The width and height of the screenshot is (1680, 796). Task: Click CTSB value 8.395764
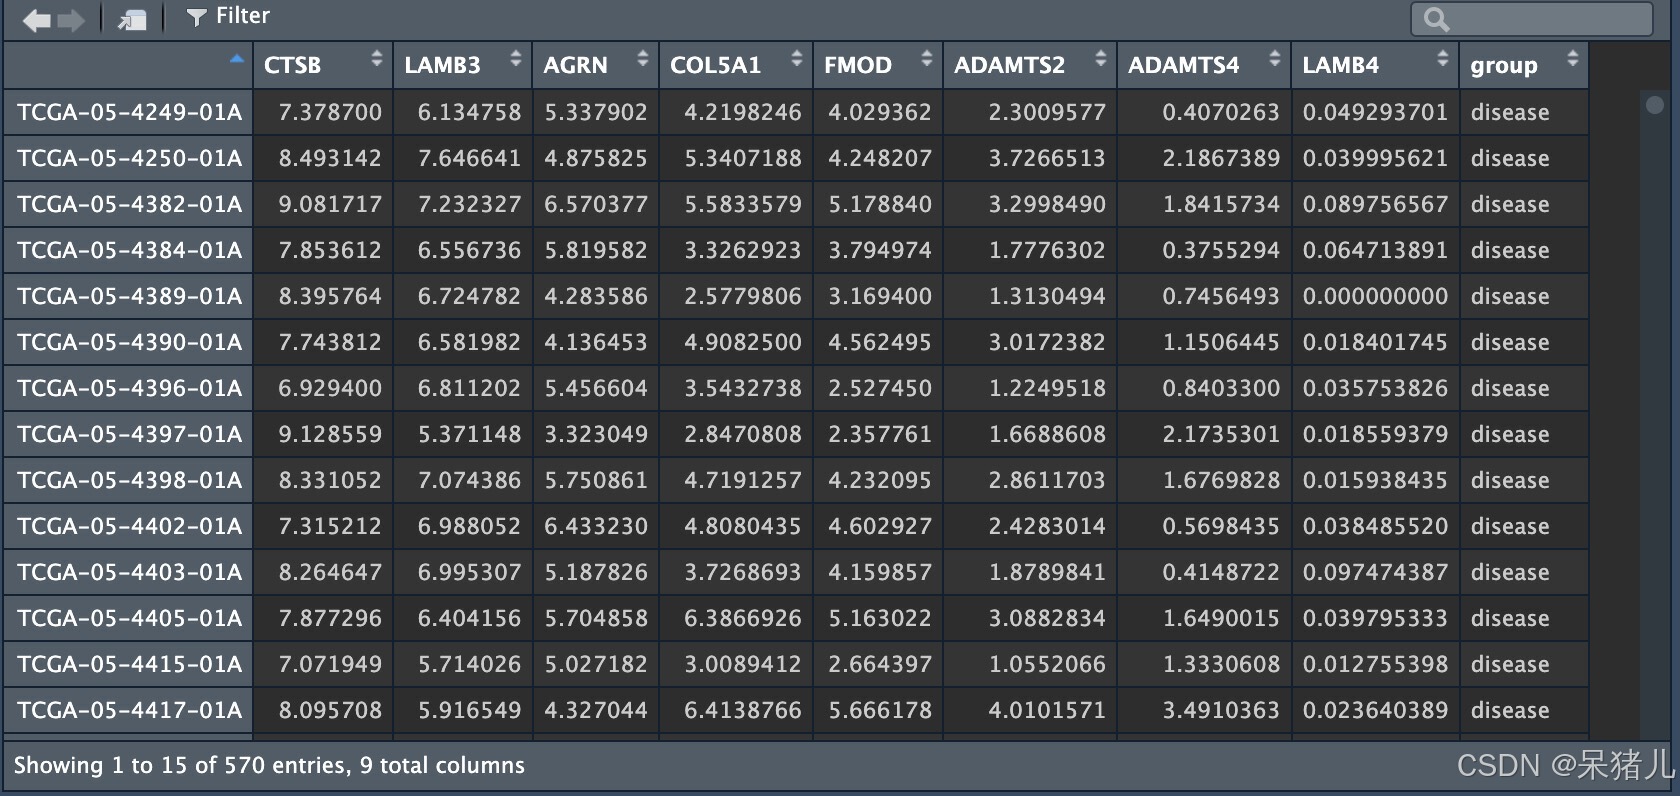pos(330,296)
